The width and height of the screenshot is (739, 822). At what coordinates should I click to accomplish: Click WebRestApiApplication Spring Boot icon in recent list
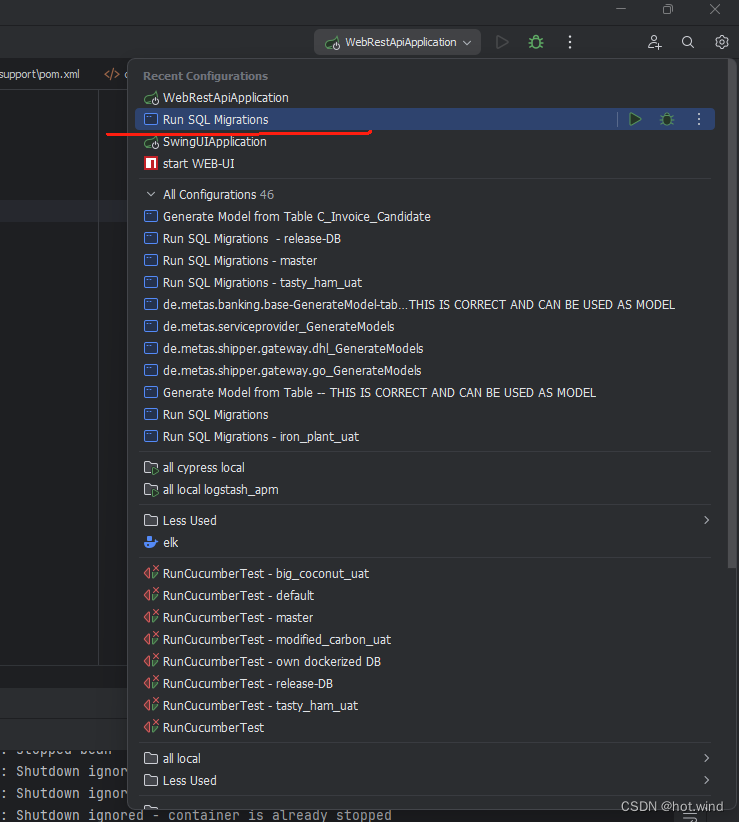[151, 98]
